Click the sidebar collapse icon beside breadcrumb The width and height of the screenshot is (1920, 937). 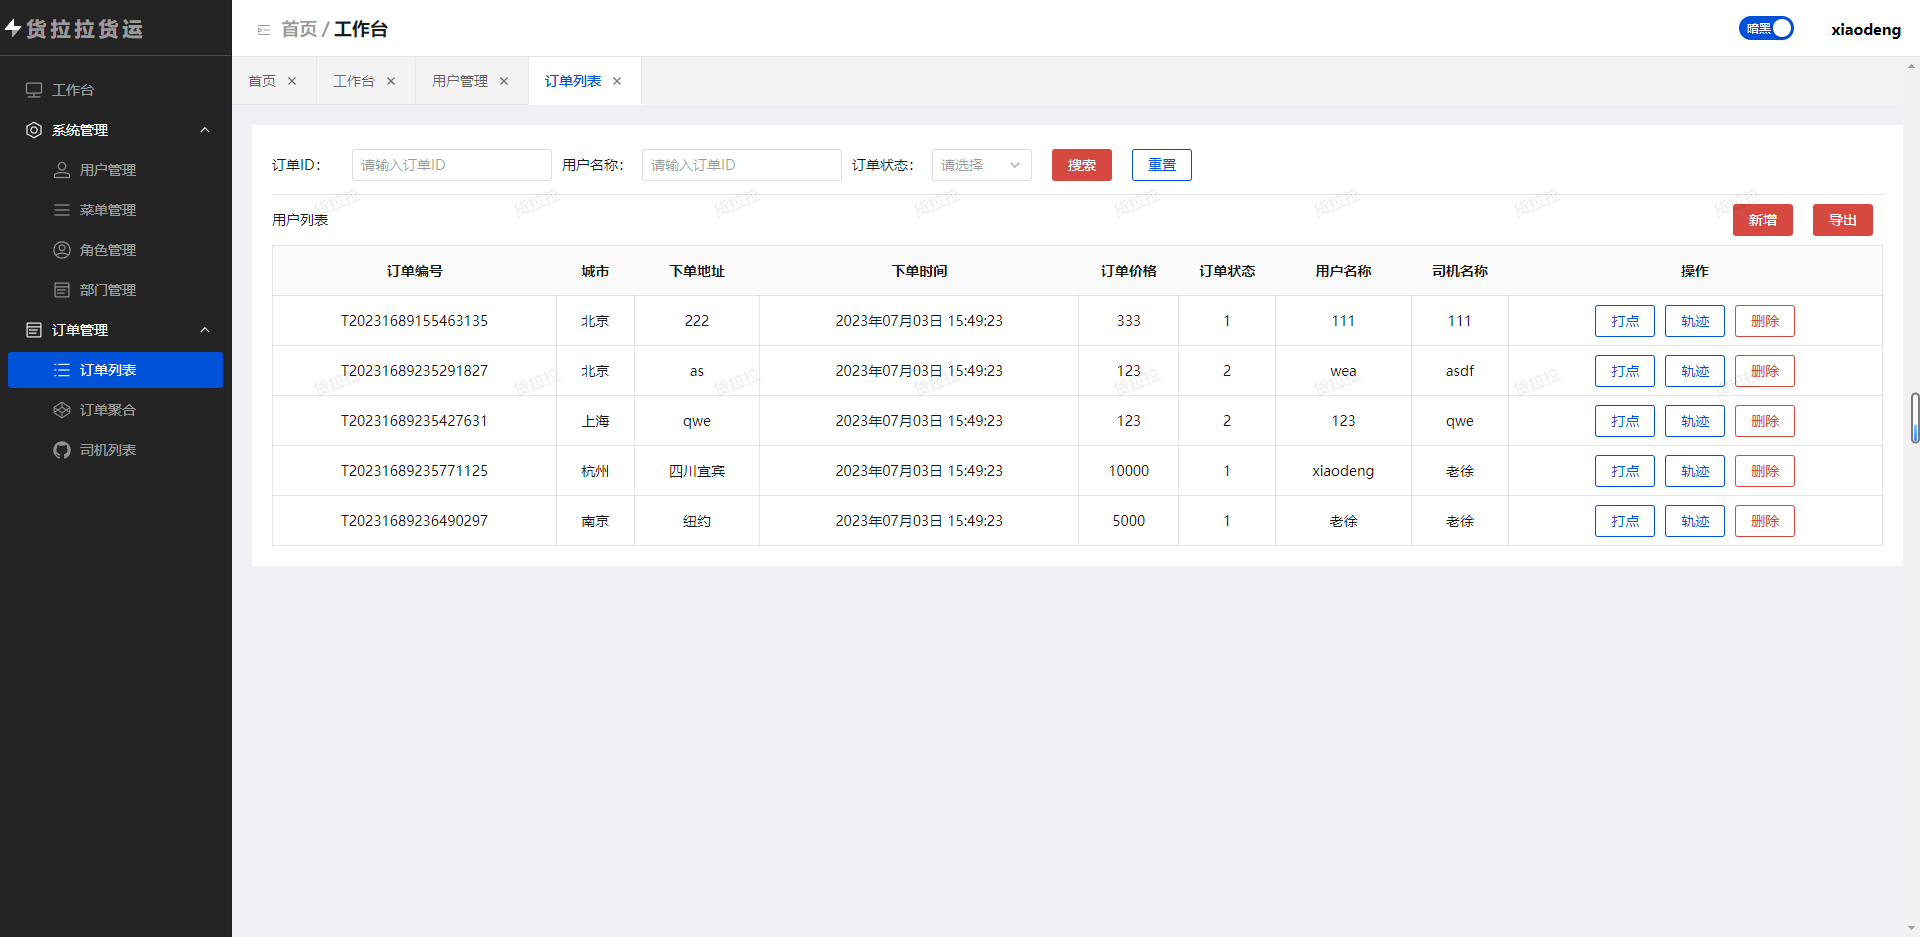tap(264, 30)
